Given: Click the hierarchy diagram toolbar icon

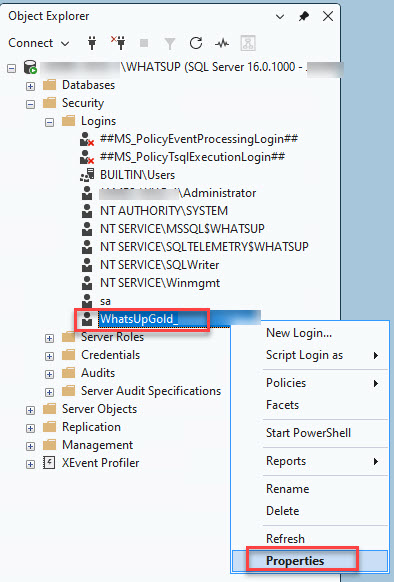Looking at the screenshot, I should pos(248,43).
